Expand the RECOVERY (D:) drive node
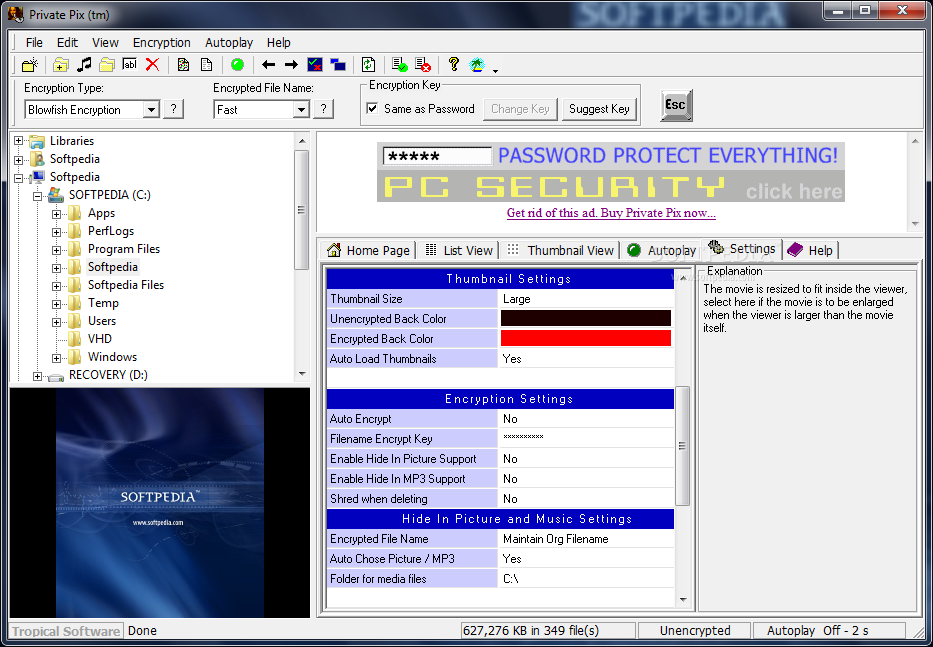This screenshot has width=933, height=647. (x=37, y=376)
